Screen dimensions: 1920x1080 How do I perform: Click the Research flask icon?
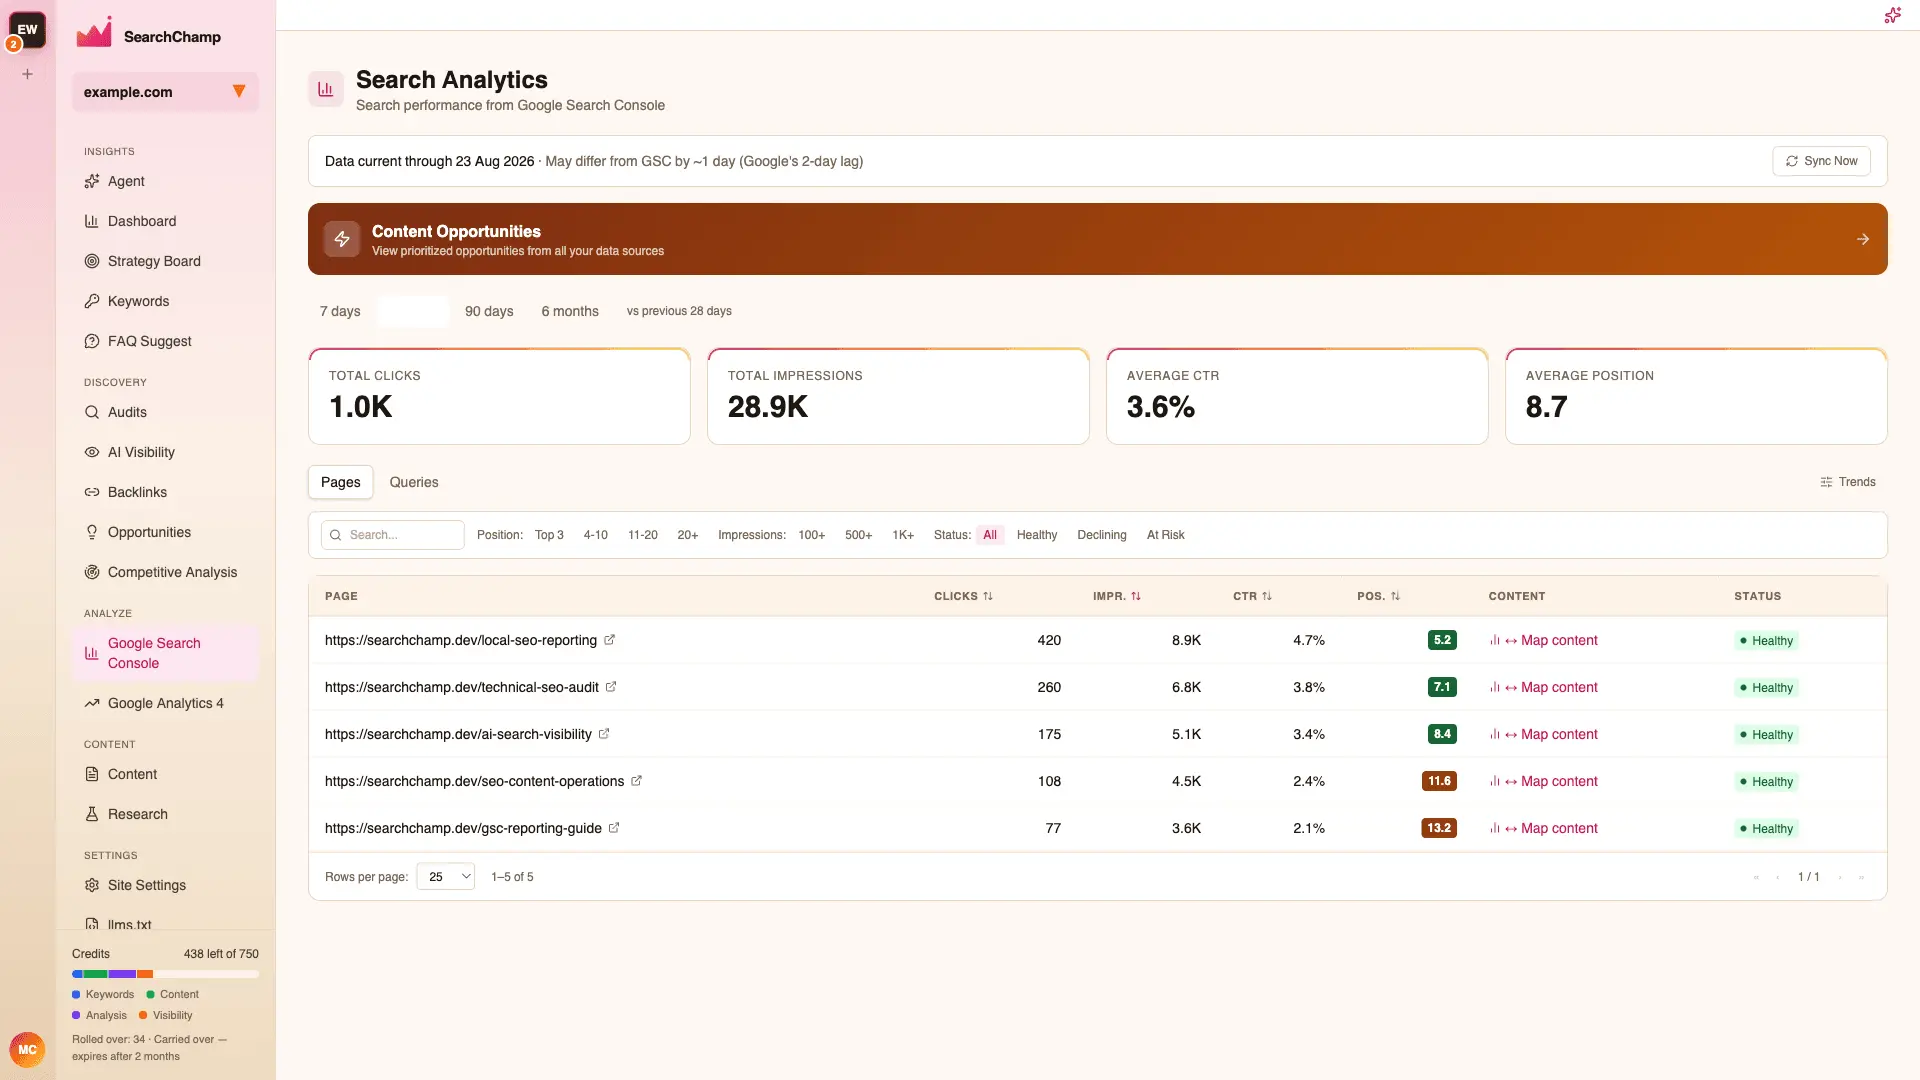coord(92,814)
